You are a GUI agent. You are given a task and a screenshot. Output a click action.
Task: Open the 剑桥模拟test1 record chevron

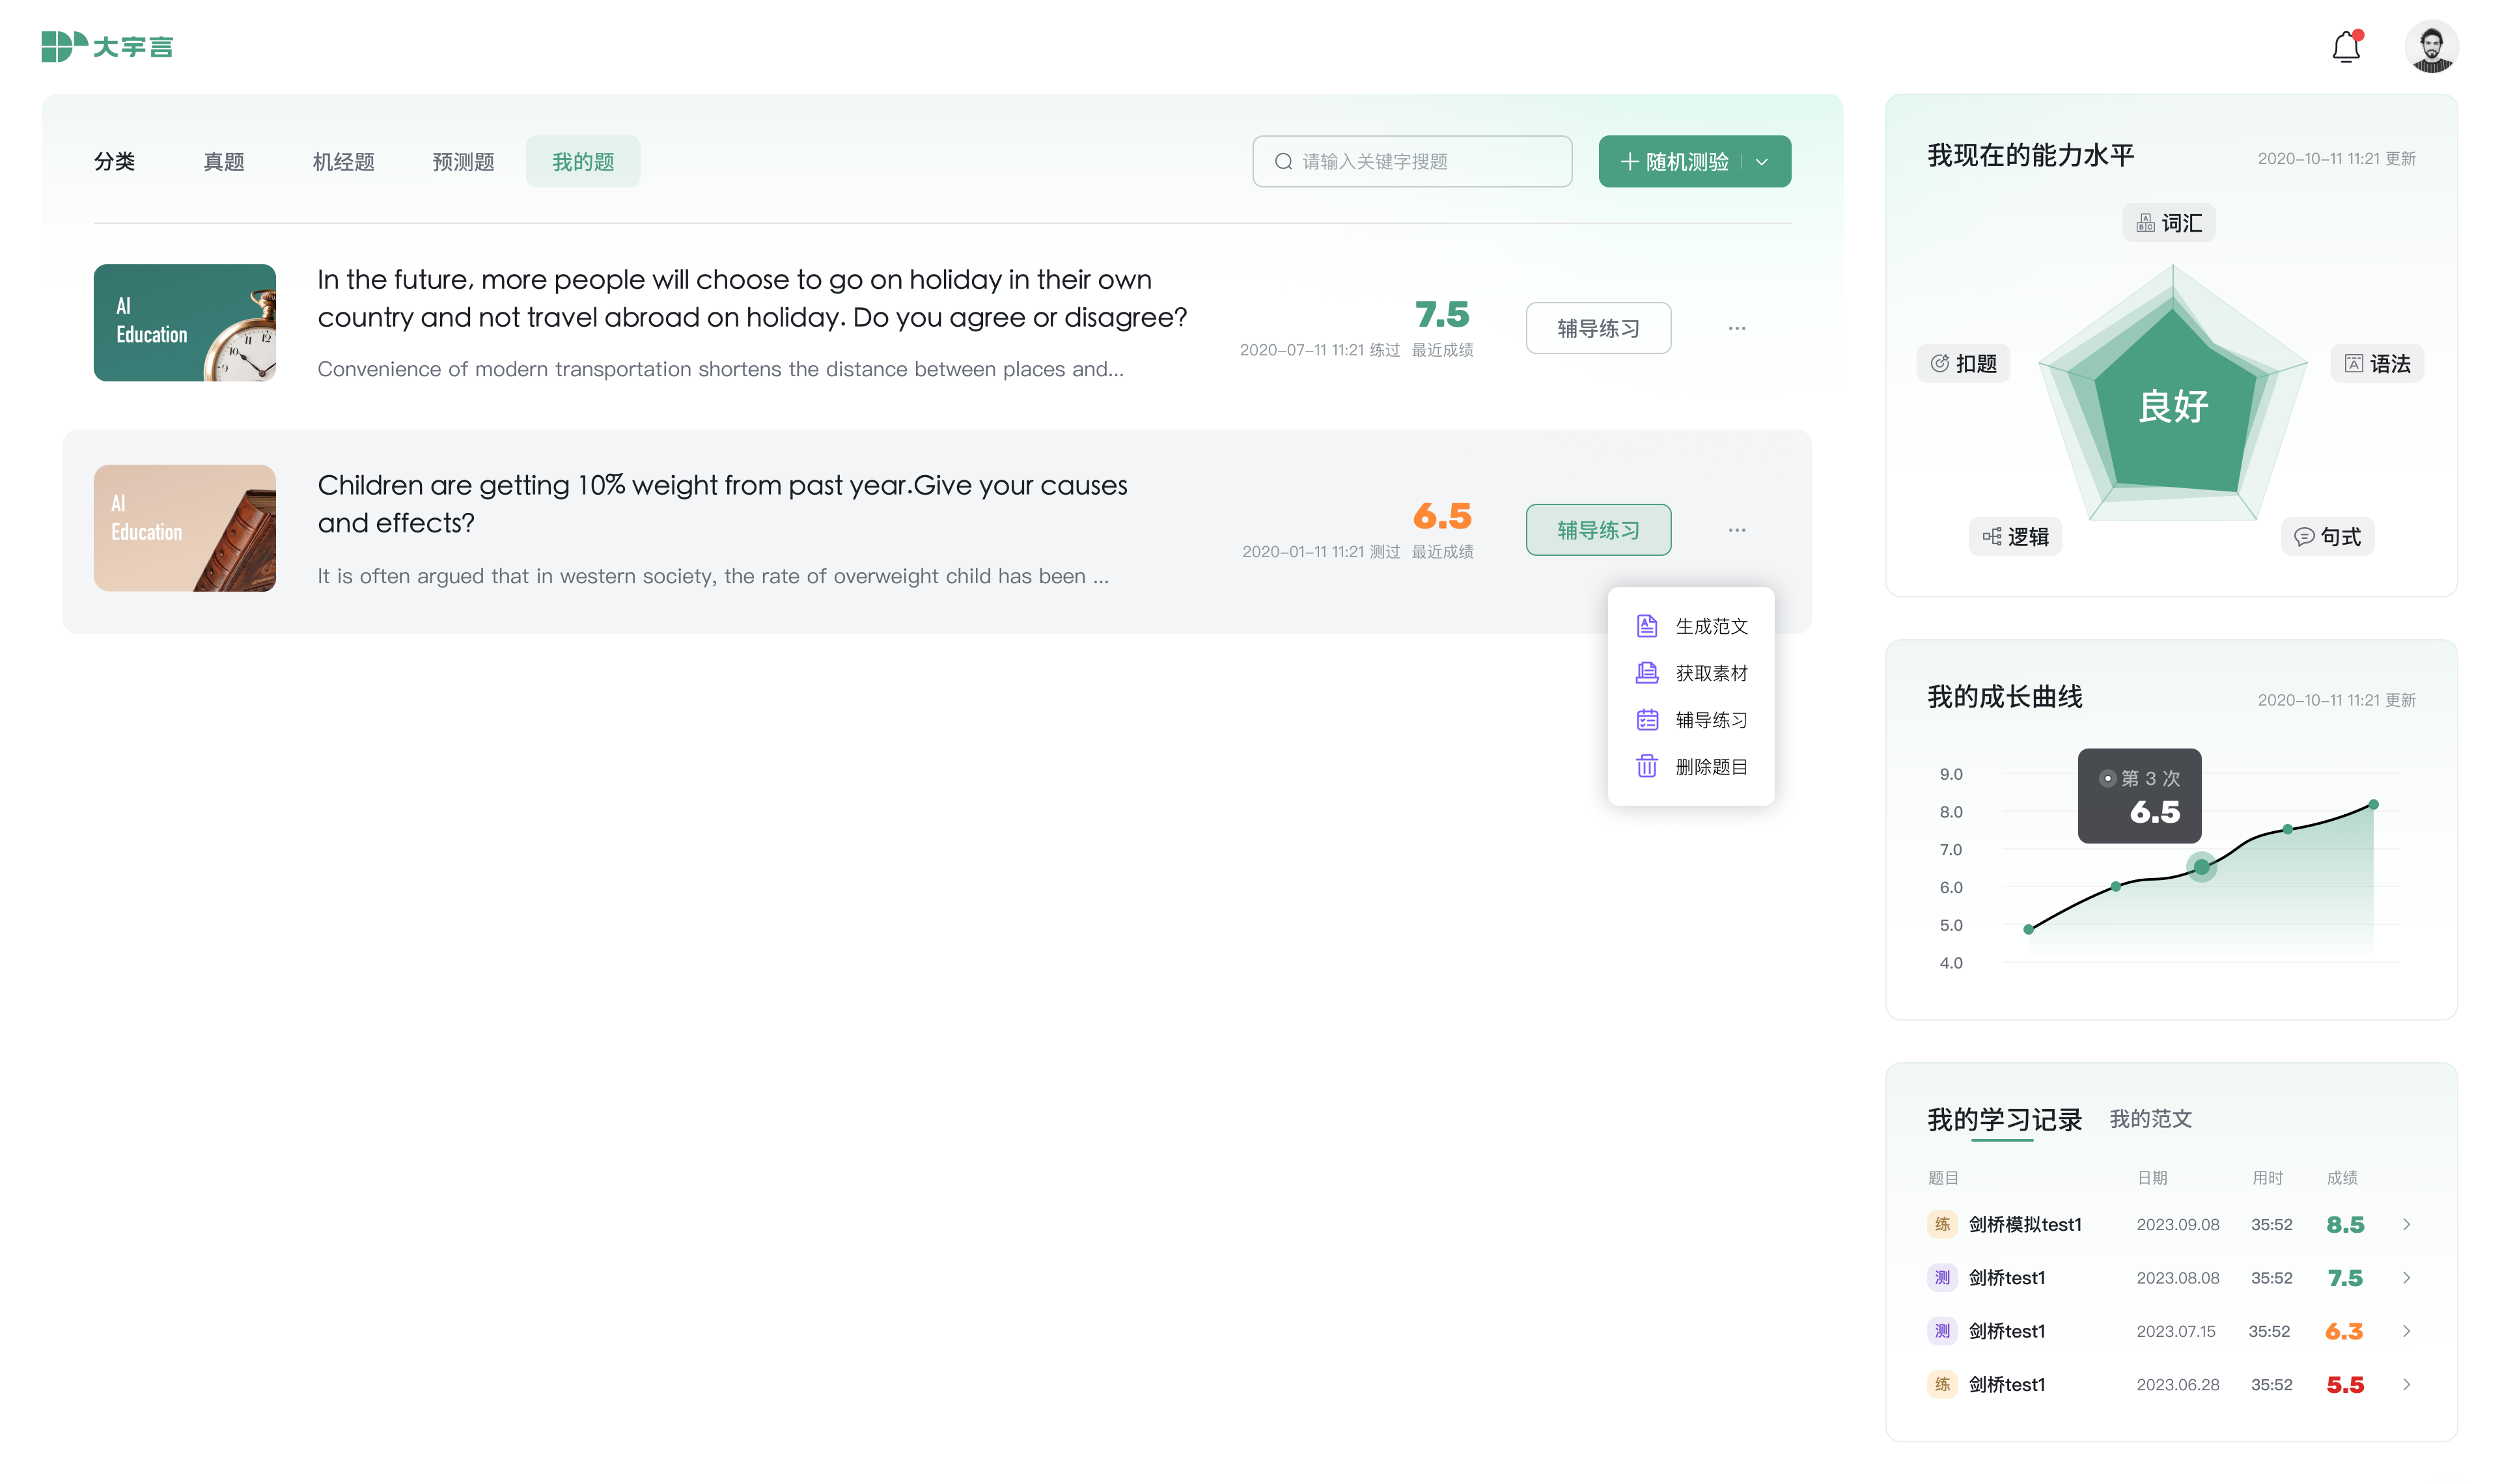(x=2407, y=1224)
